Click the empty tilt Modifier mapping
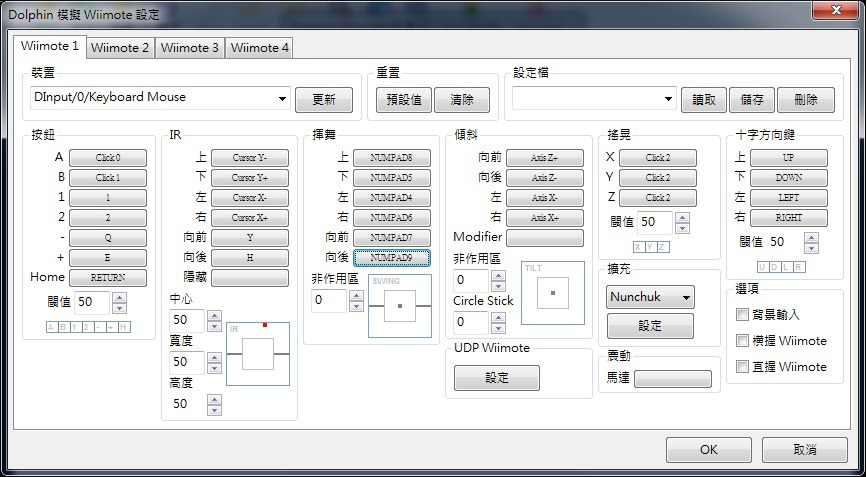The image size is (867, 477). click(545, 238)
